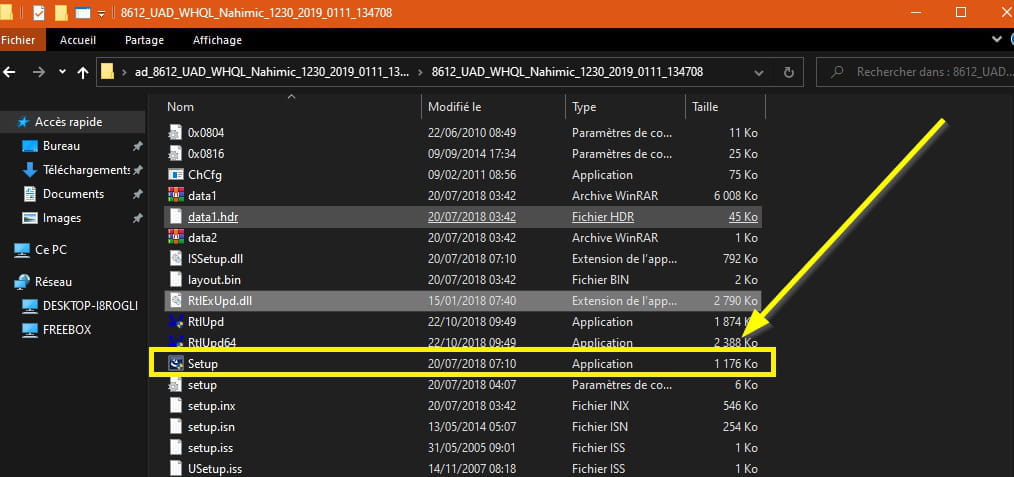Go forward with the right arrow button
This screenshot has height=477, width=1014.
click(x=39, y=72)
